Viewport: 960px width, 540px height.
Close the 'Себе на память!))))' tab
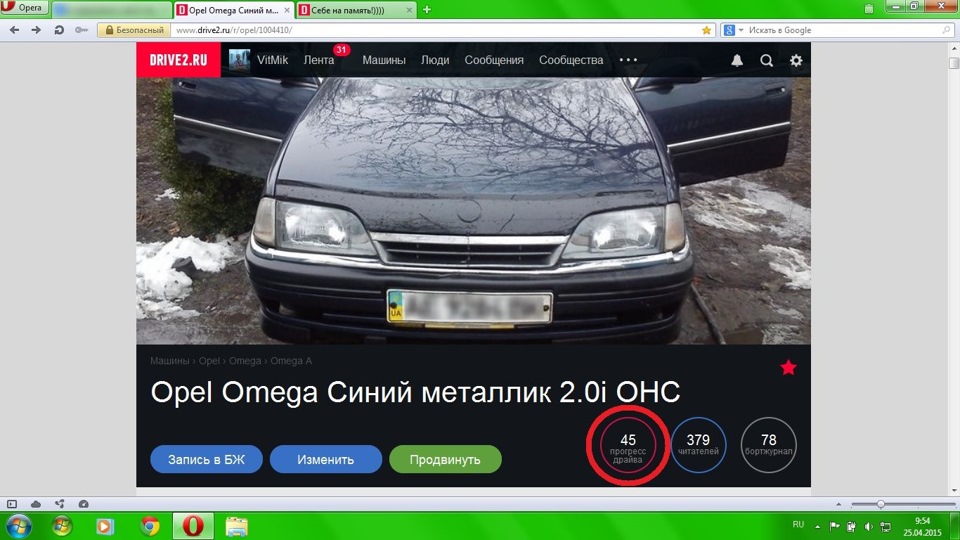point(409,10)
